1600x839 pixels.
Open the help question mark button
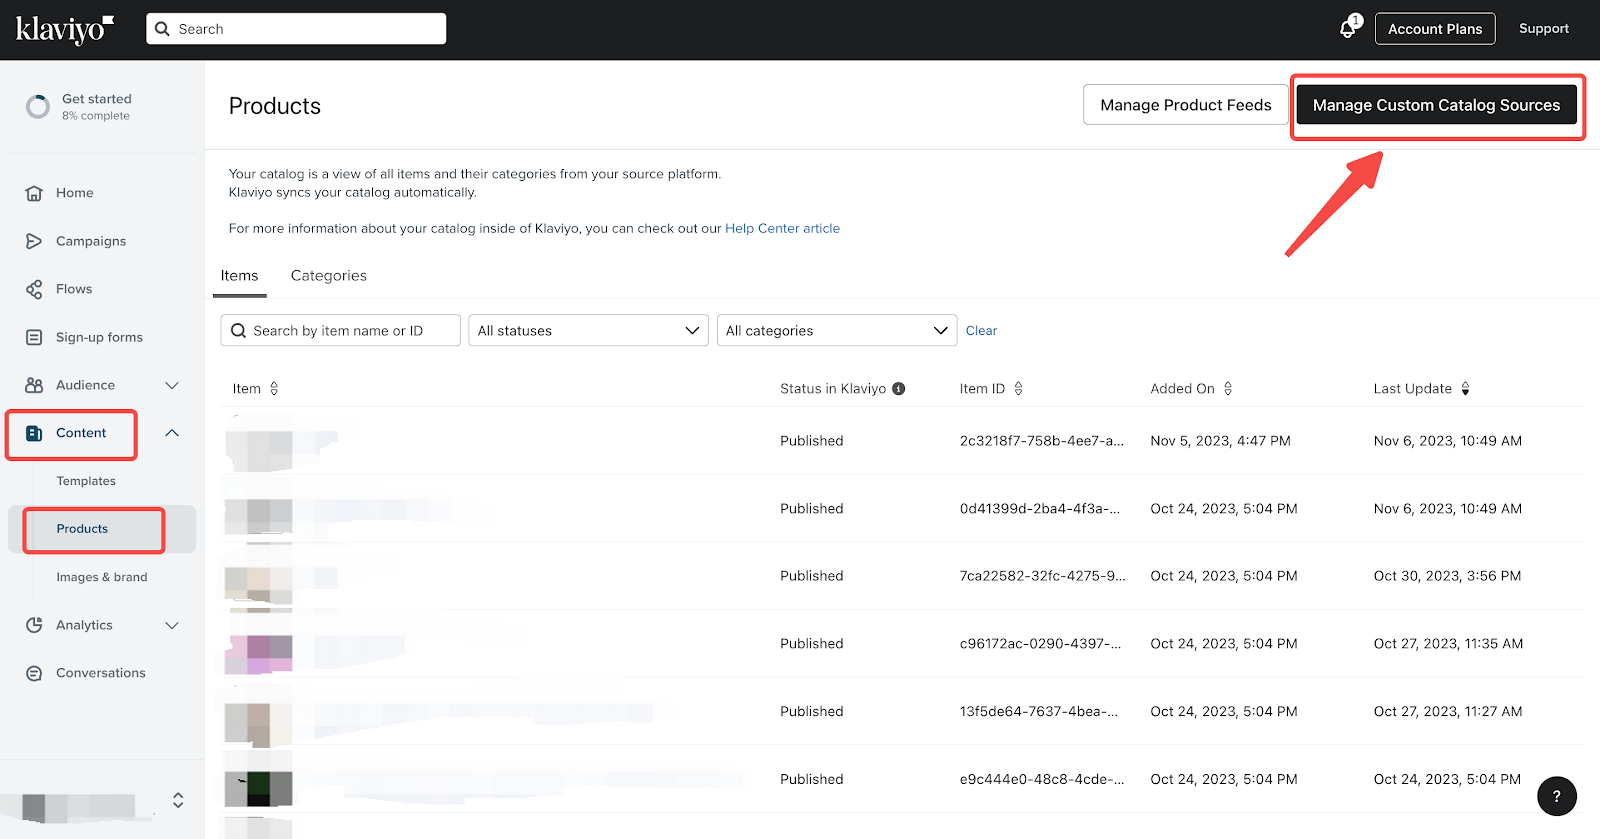[x=1556, y=796]
